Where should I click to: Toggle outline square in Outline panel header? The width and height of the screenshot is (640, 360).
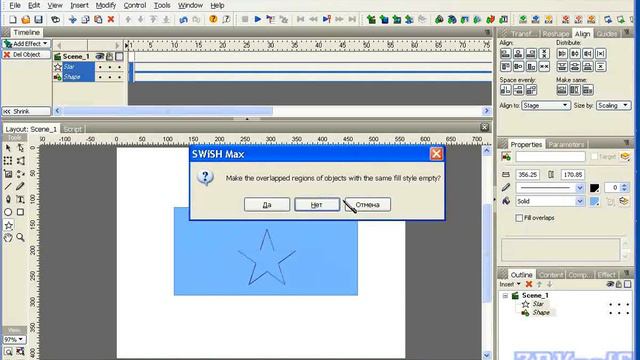click(x=628, y=284)
